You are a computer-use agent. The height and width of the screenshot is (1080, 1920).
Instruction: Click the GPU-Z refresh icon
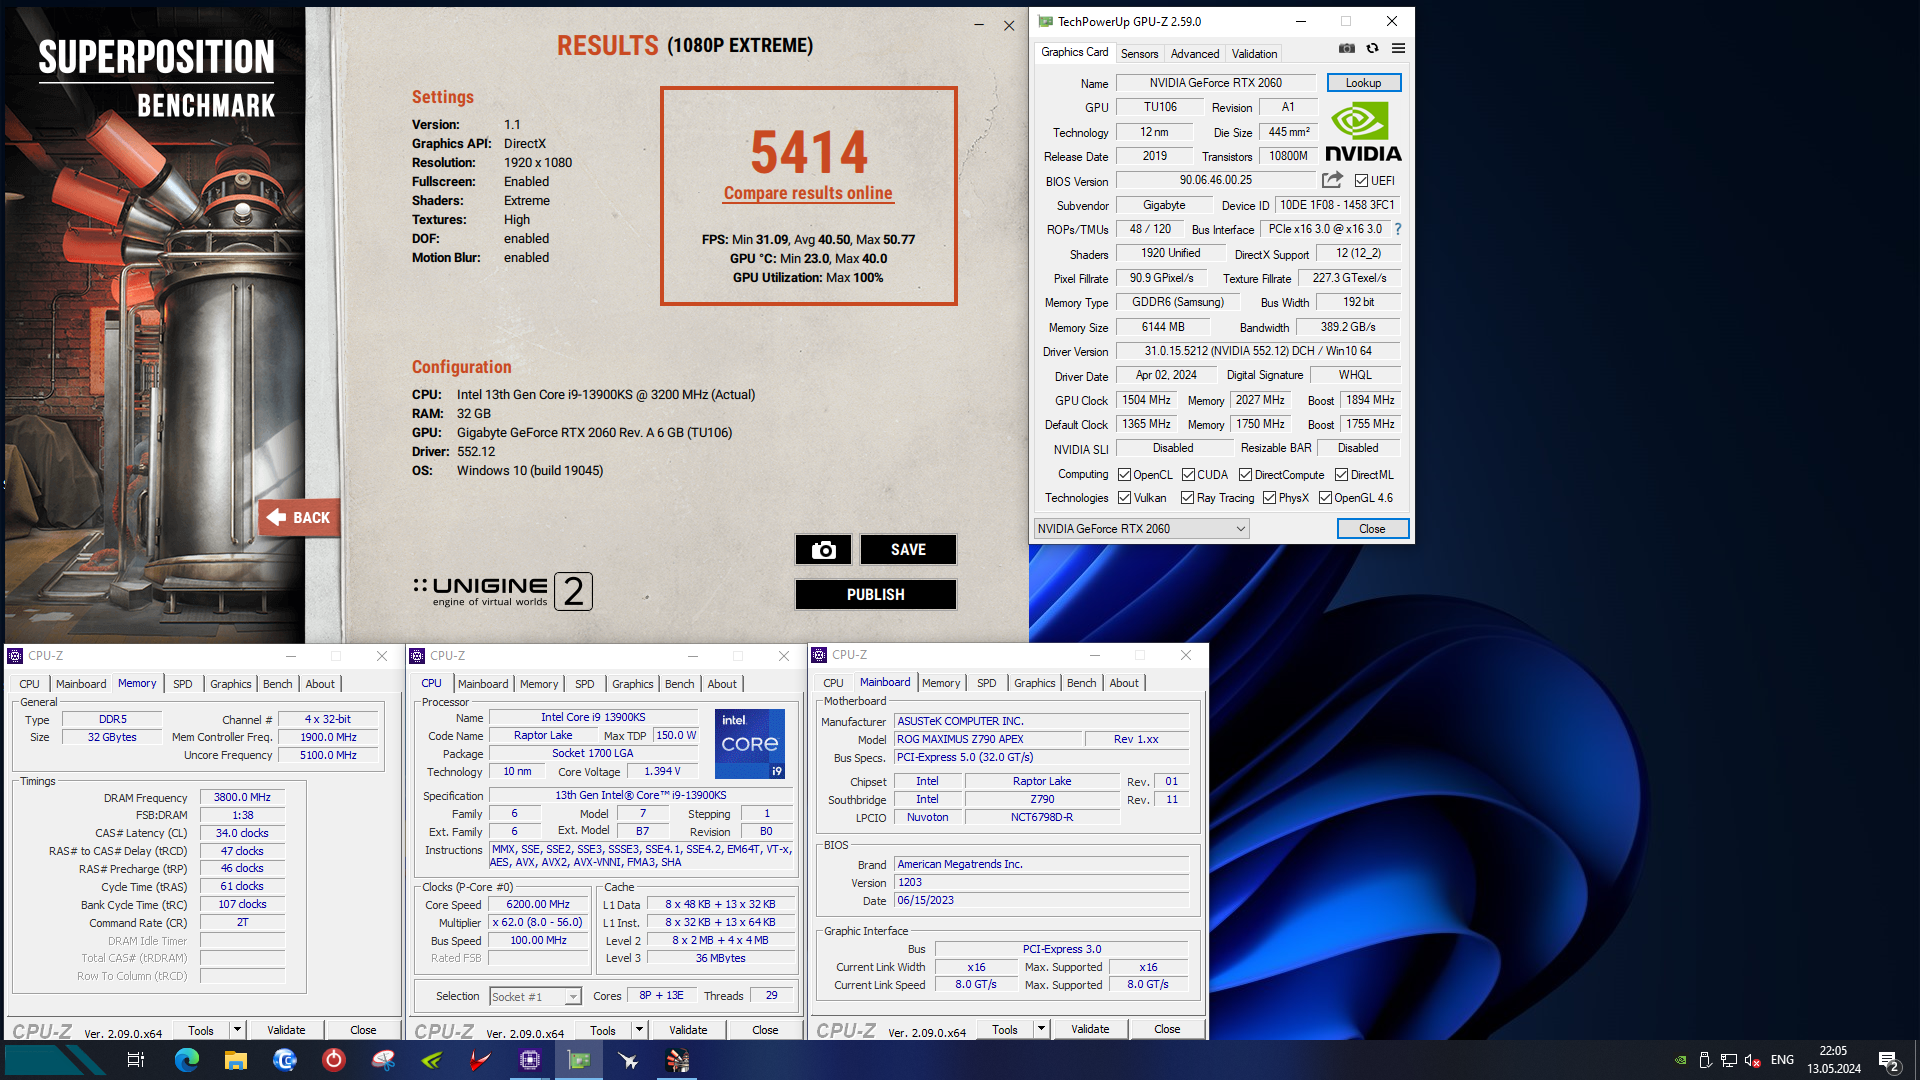(1372, 48)
